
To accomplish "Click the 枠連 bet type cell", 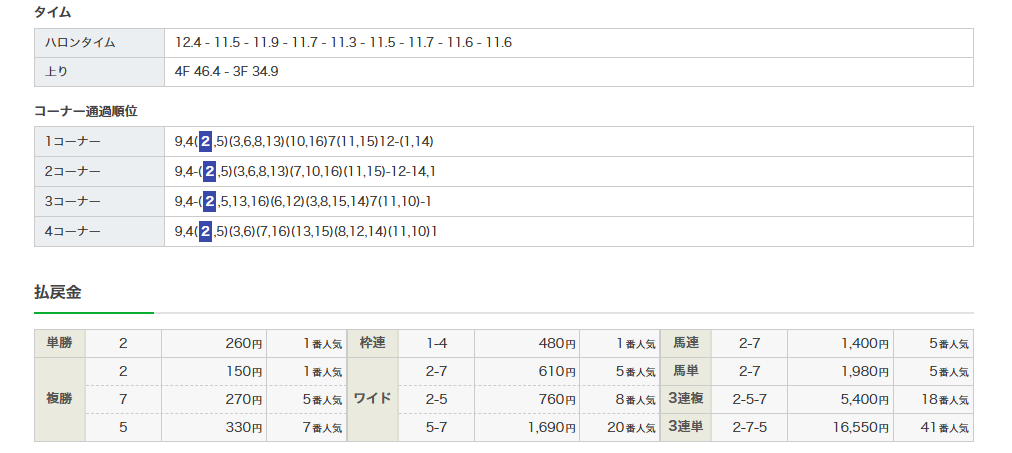I will 372,343.
